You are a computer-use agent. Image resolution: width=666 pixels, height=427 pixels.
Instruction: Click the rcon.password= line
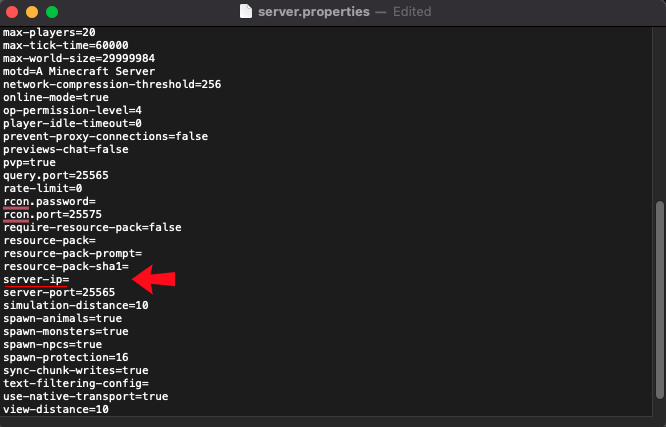tap(48, 201)
